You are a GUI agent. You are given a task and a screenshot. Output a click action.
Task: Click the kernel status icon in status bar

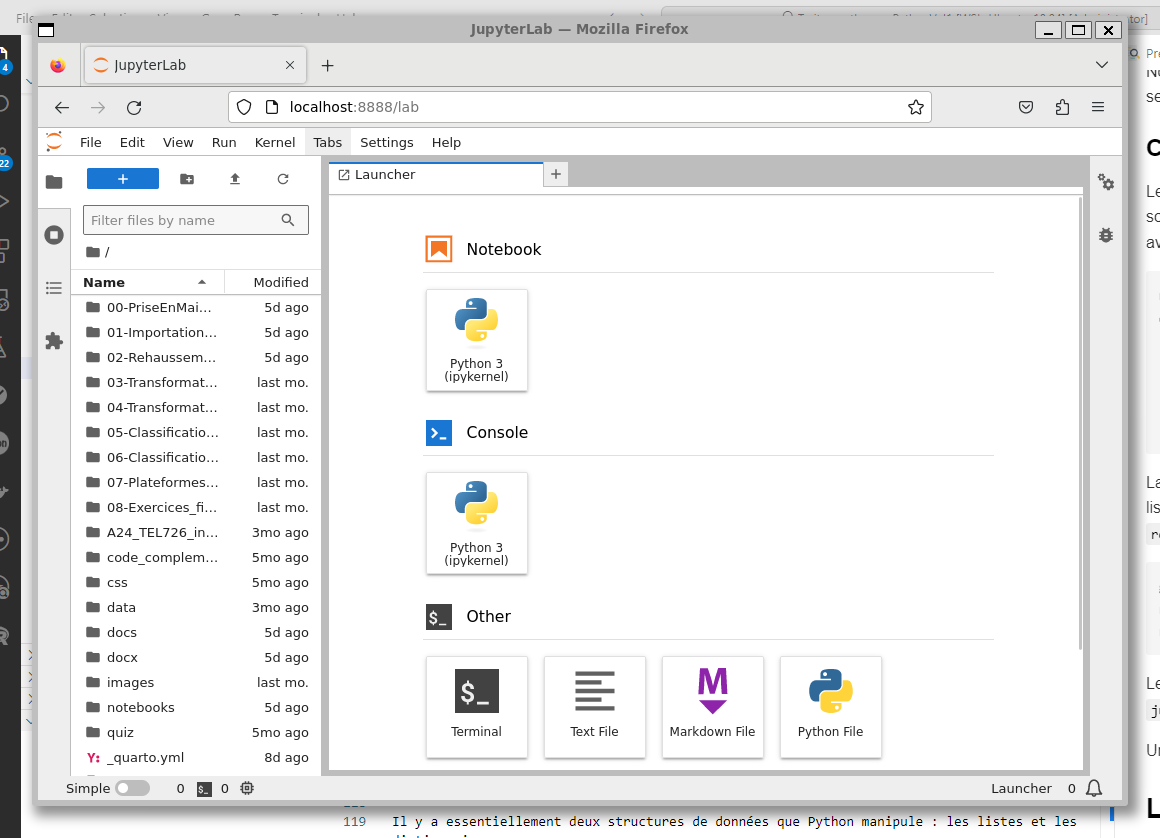coord(247,788)
